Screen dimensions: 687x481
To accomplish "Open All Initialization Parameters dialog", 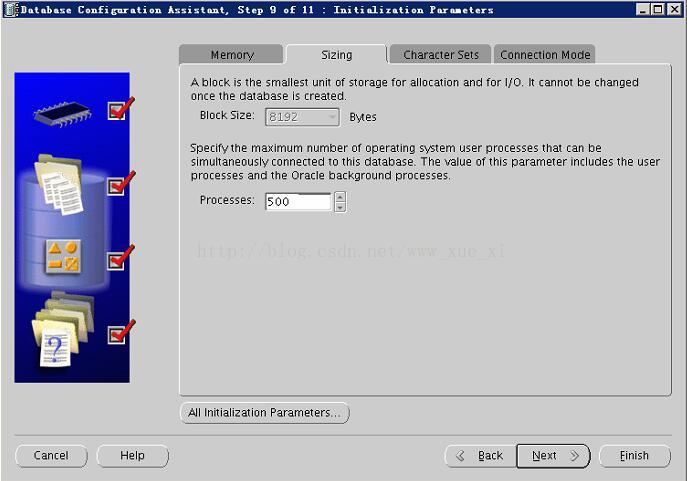I will pyautogui.click(x=264, y=413).
